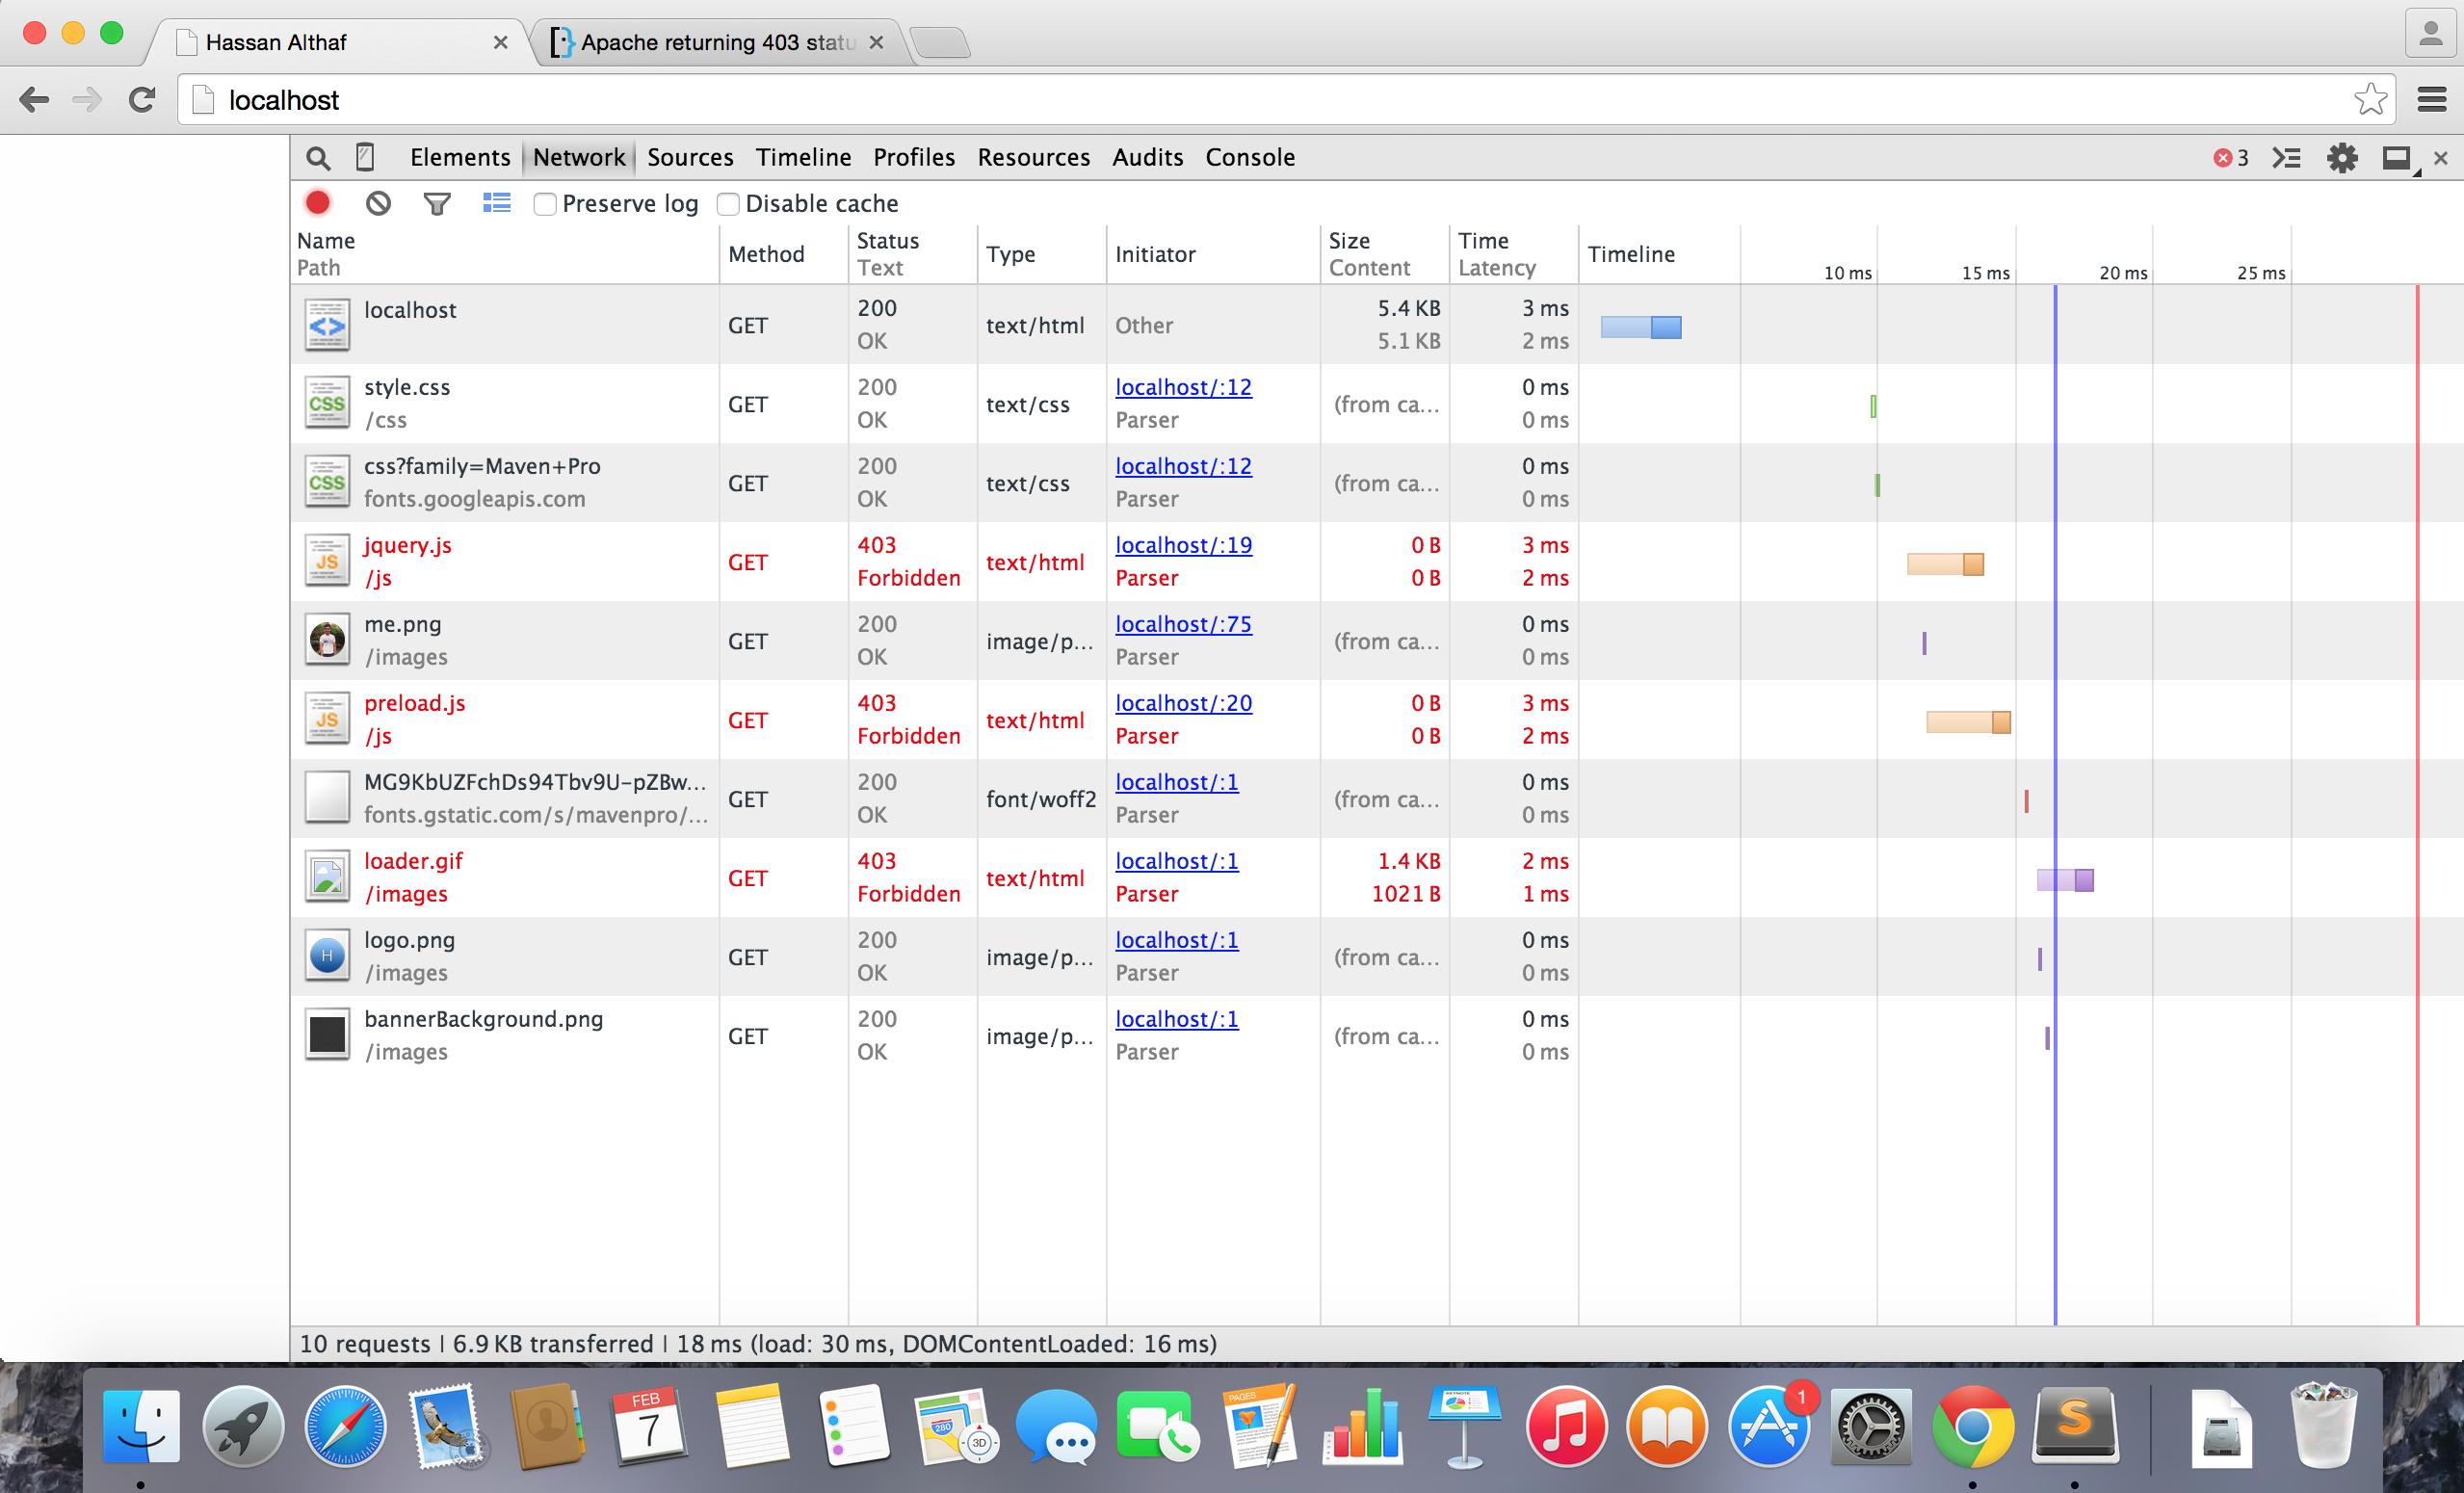This screenshot has width=2464, height=1493.
Task: Open Safari from the dock
Action: (x=345, y=1426)
